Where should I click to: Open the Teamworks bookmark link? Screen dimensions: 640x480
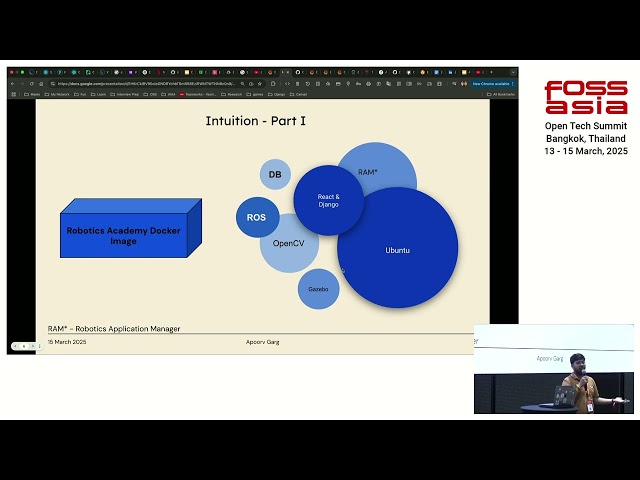(x=198, y=94)
